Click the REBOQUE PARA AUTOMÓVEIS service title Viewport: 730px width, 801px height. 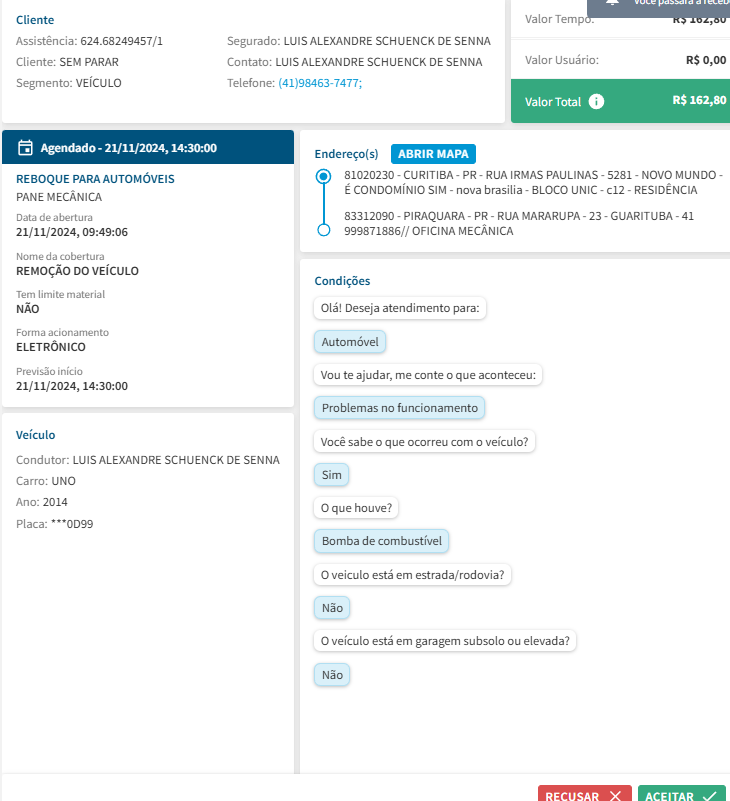pos(96,179)
